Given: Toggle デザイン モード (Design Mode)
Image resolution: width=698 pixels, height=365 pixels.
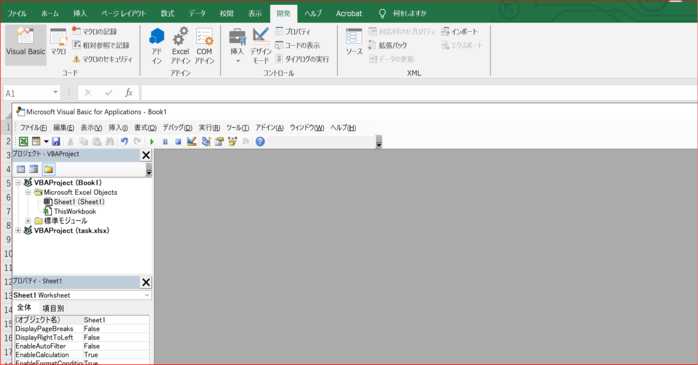Looking at the screenshot, I should pos(260,45).
